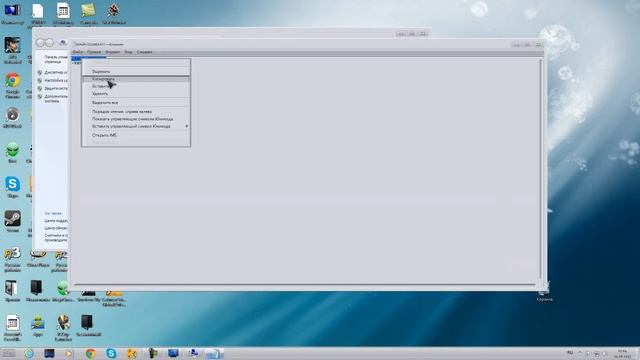This screenshot has height=360, width=640.
Task: Open system protection link in Control Panel sidebar
Action: click(x=56, y=88)
